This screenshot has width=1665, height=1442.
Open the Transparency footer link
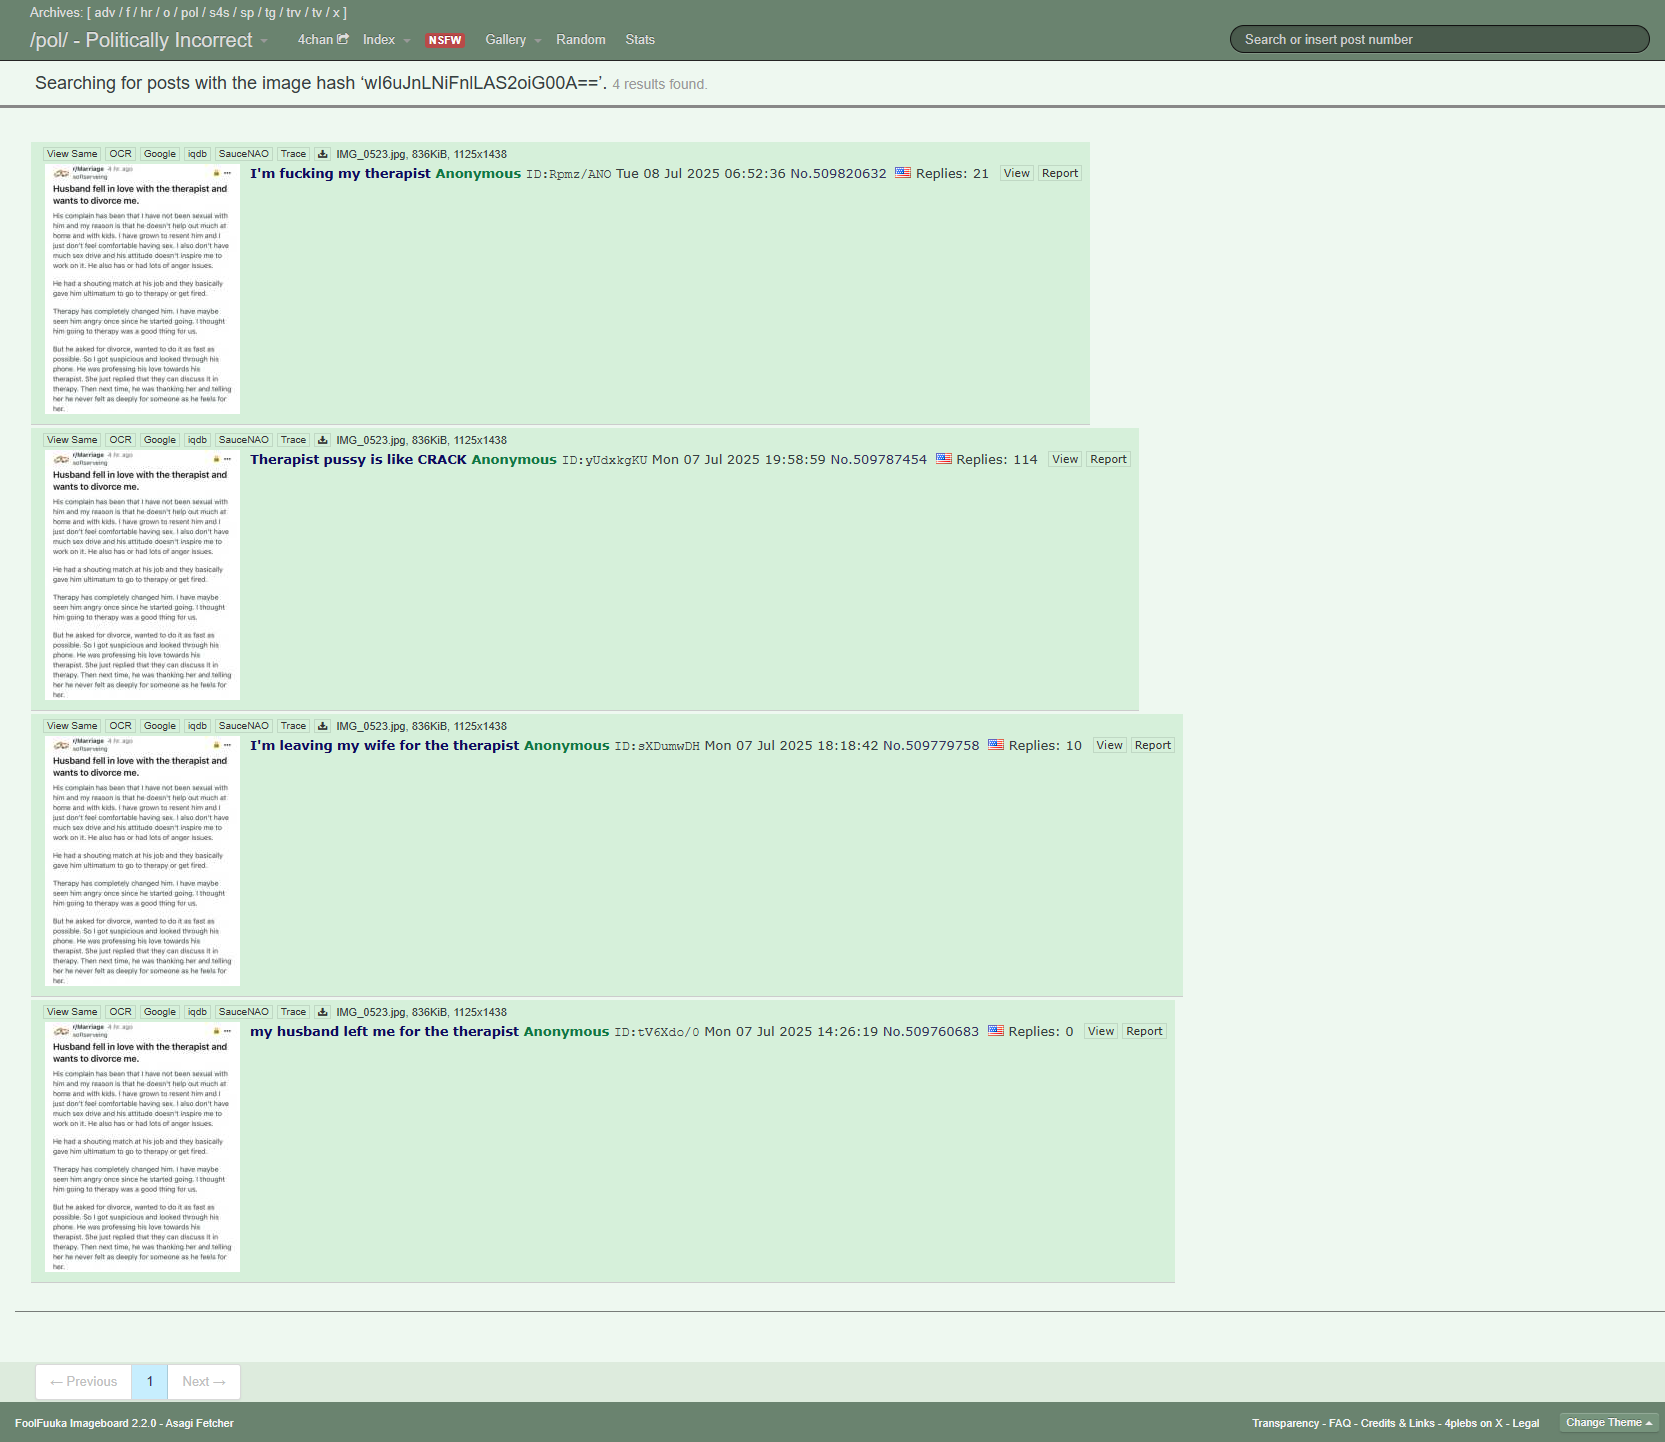[x=1286, y=1423]
